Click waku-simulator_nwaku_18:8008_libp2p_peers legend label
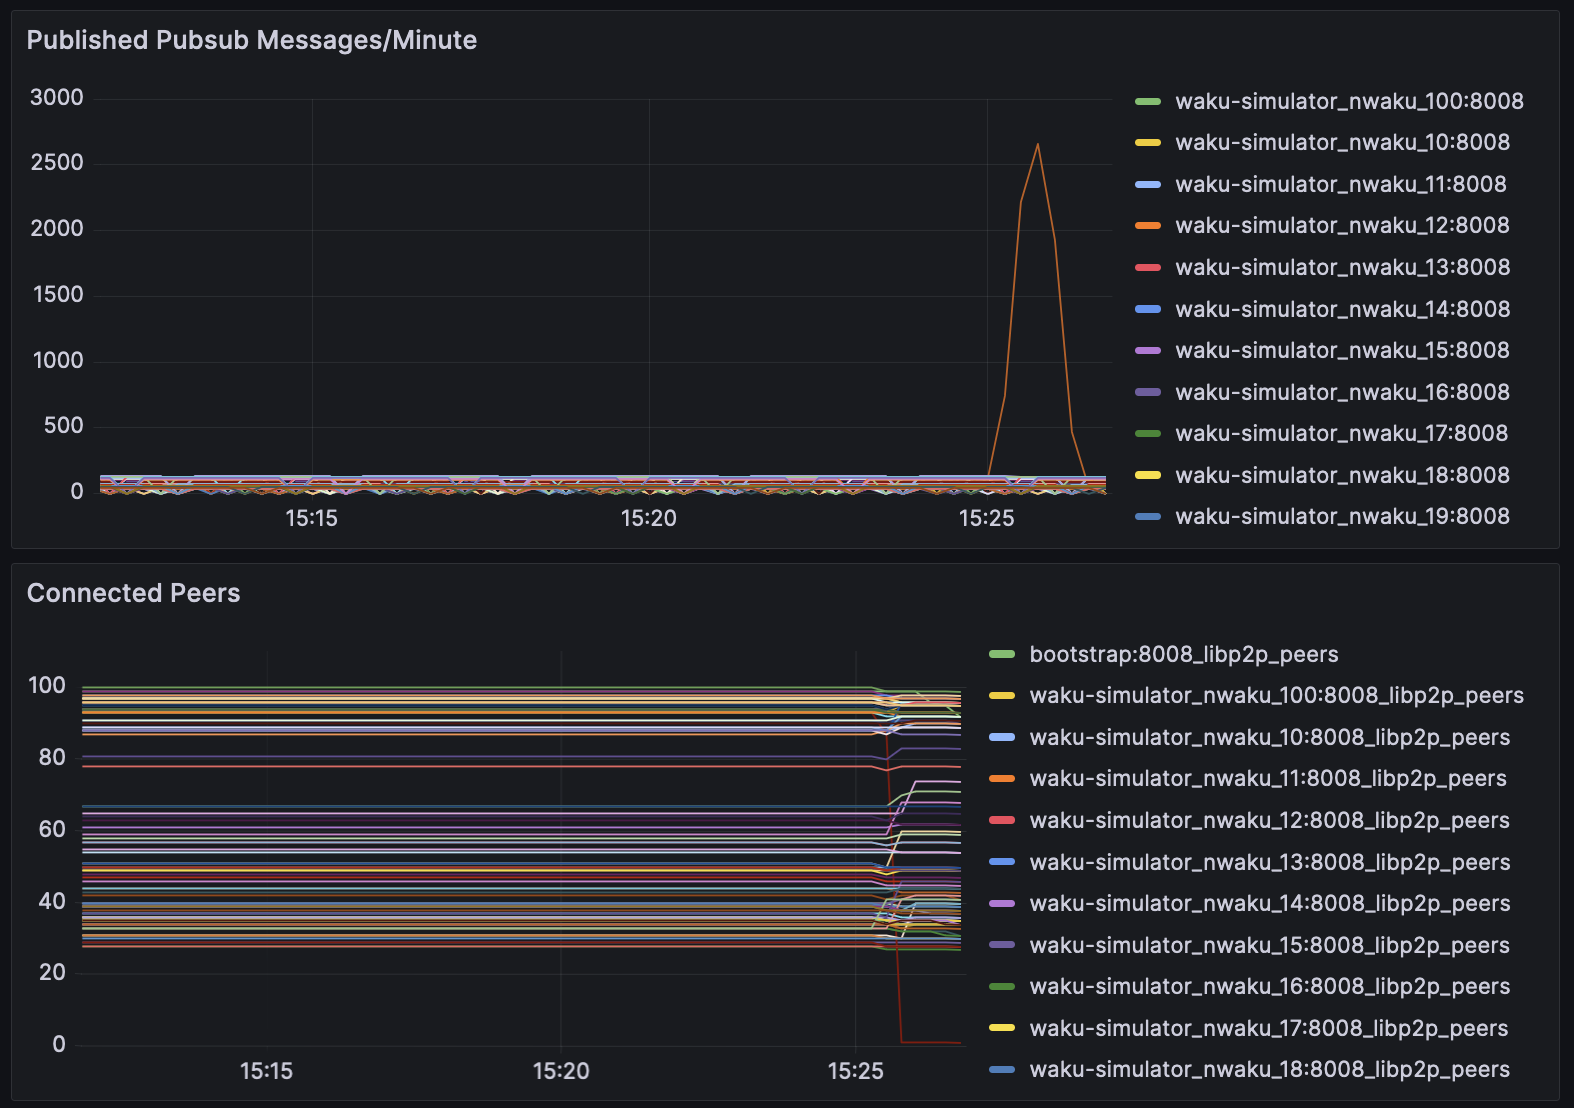The image size is (1574, 1108). (1269, 1070)
